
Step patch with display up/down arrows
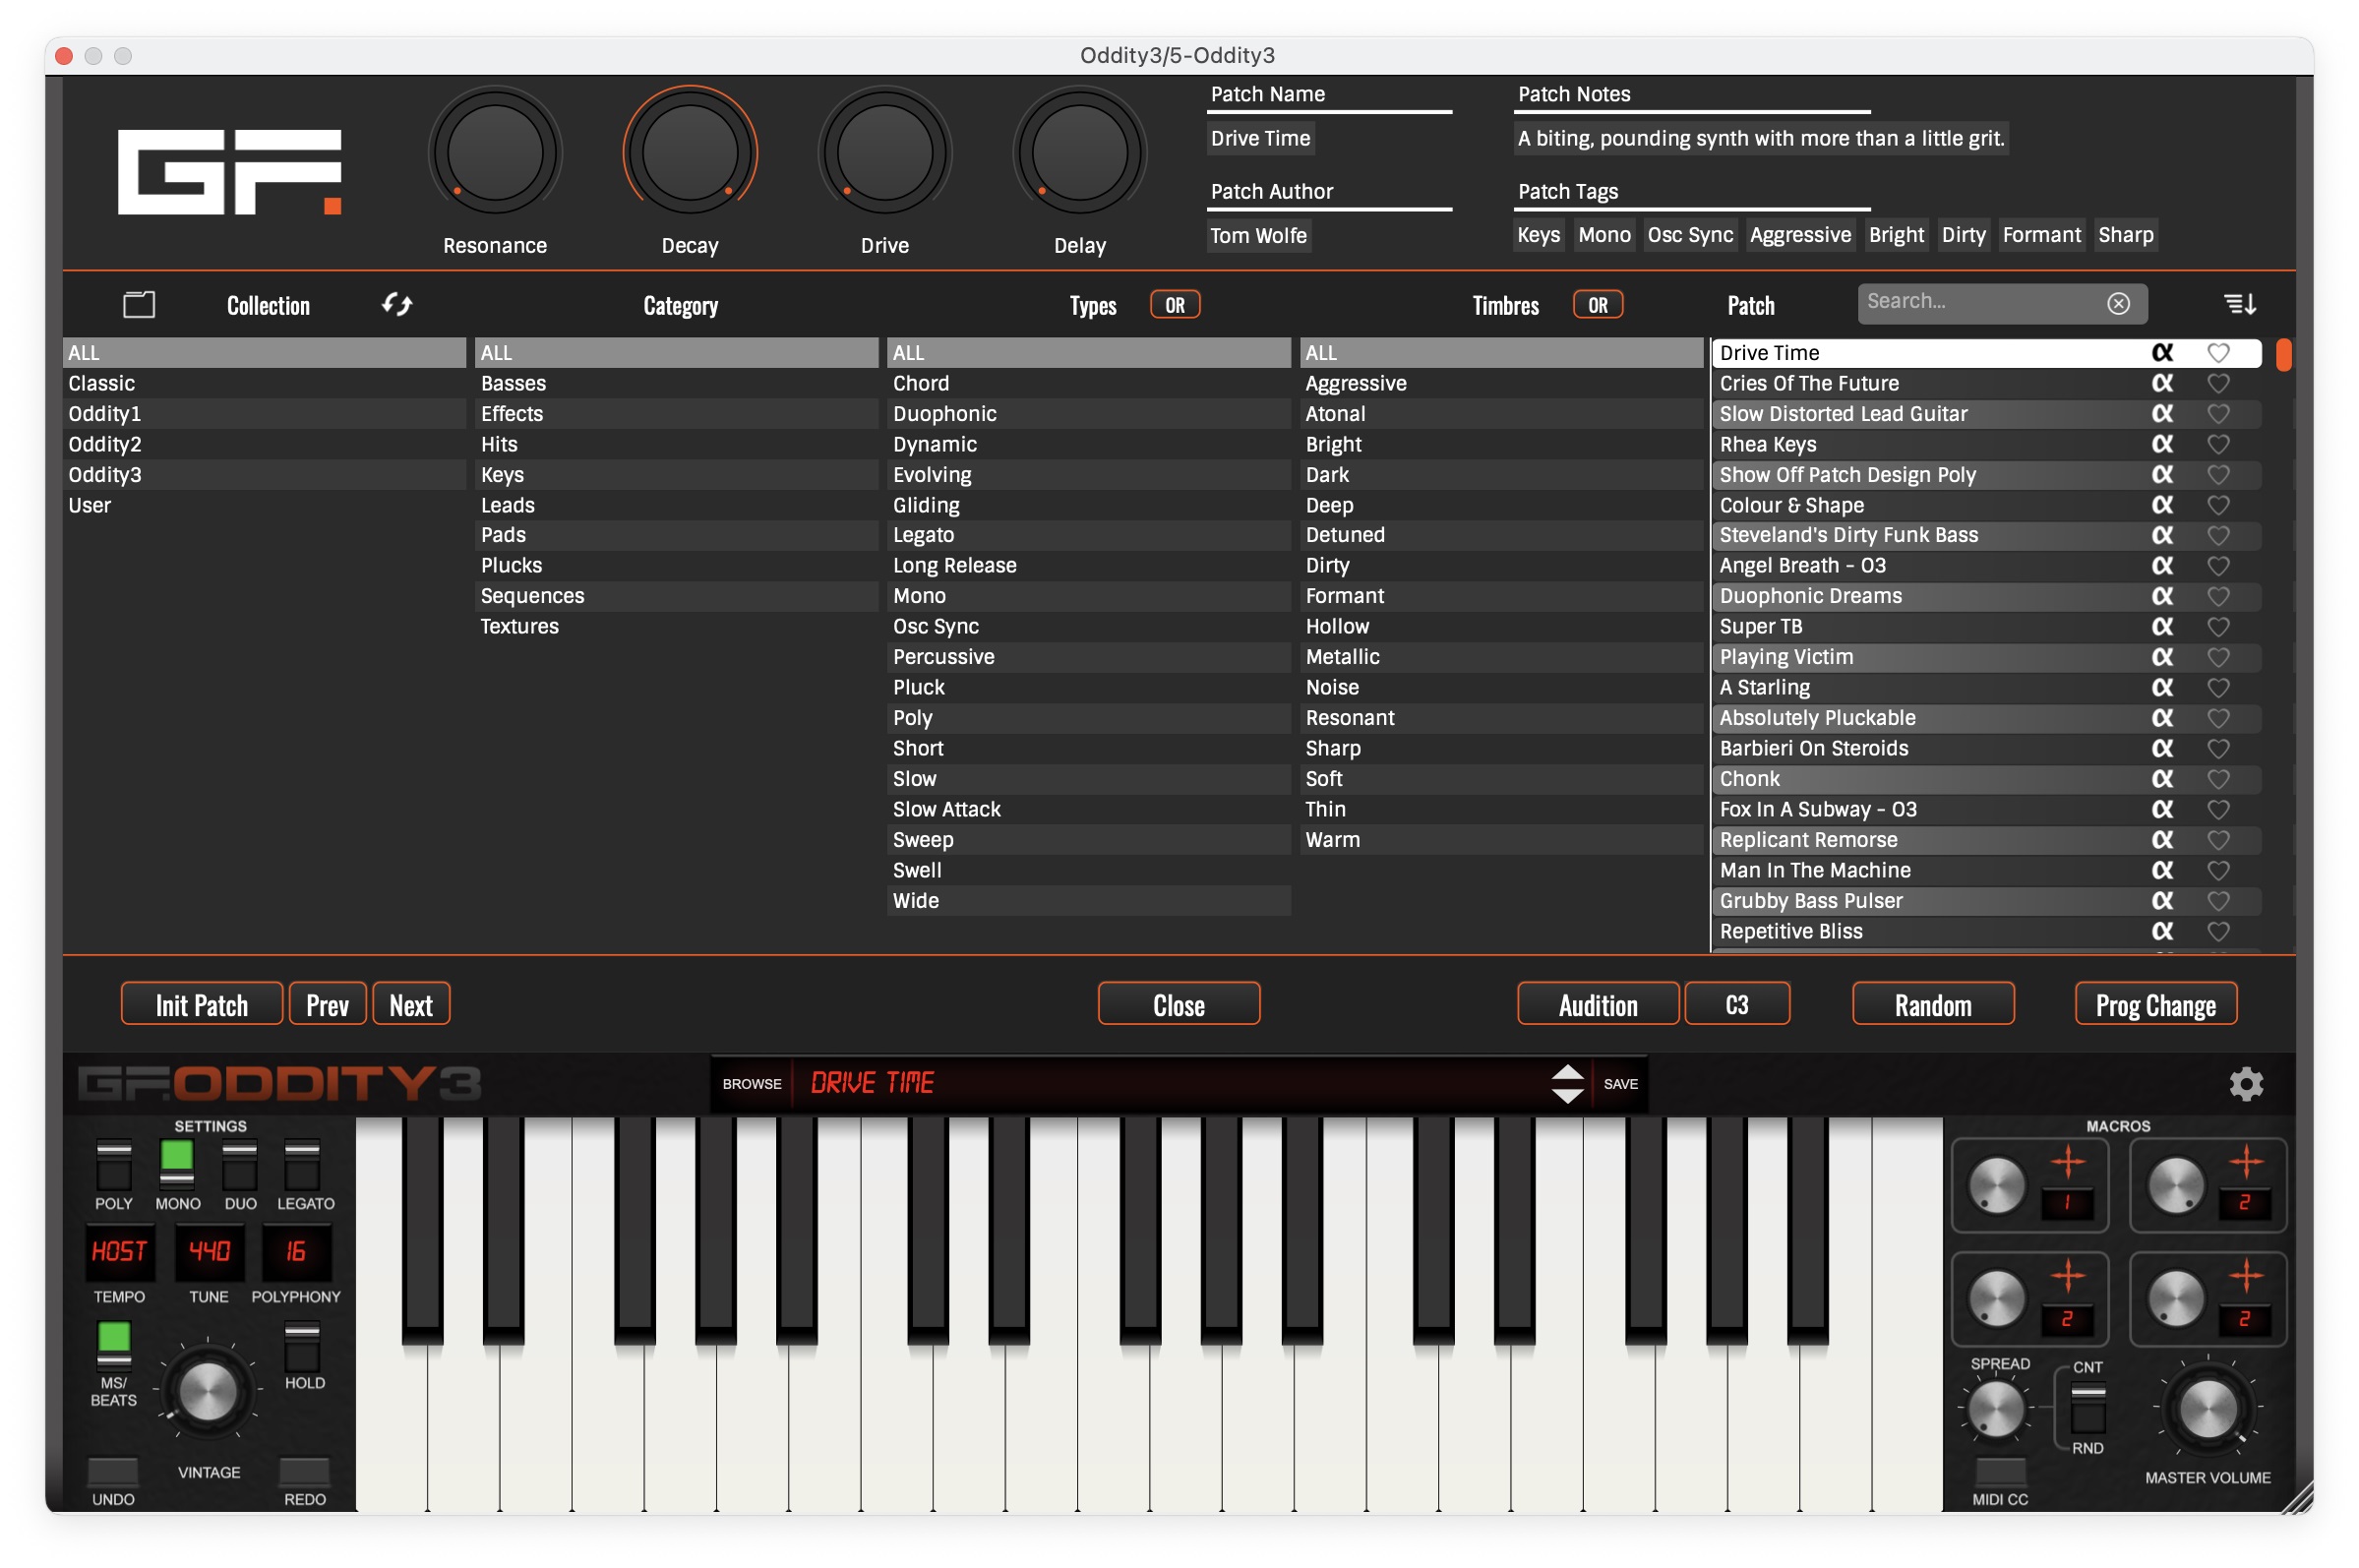pyautogui.click(x=1566, y=1084)
